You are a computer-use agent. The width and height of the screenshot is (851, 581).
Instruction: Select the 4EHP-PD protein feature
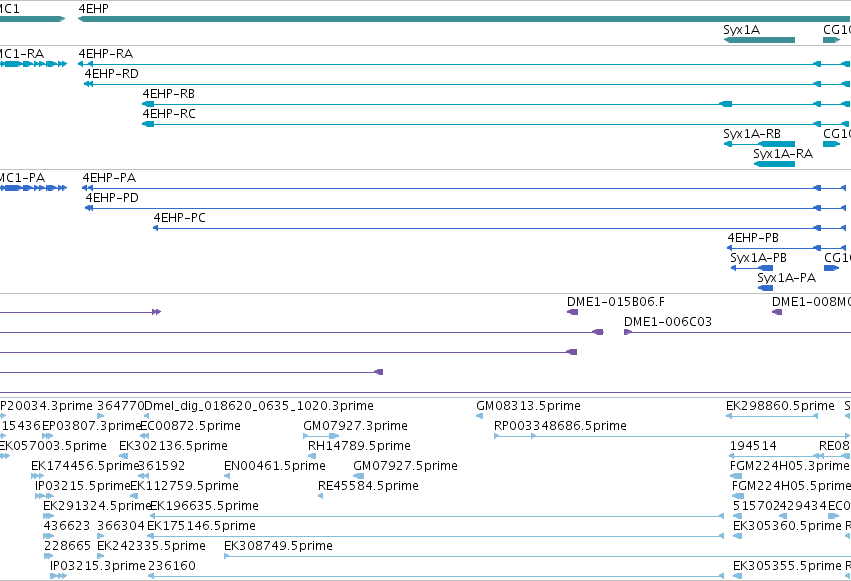pyautogui.click(x=466, y=208)
